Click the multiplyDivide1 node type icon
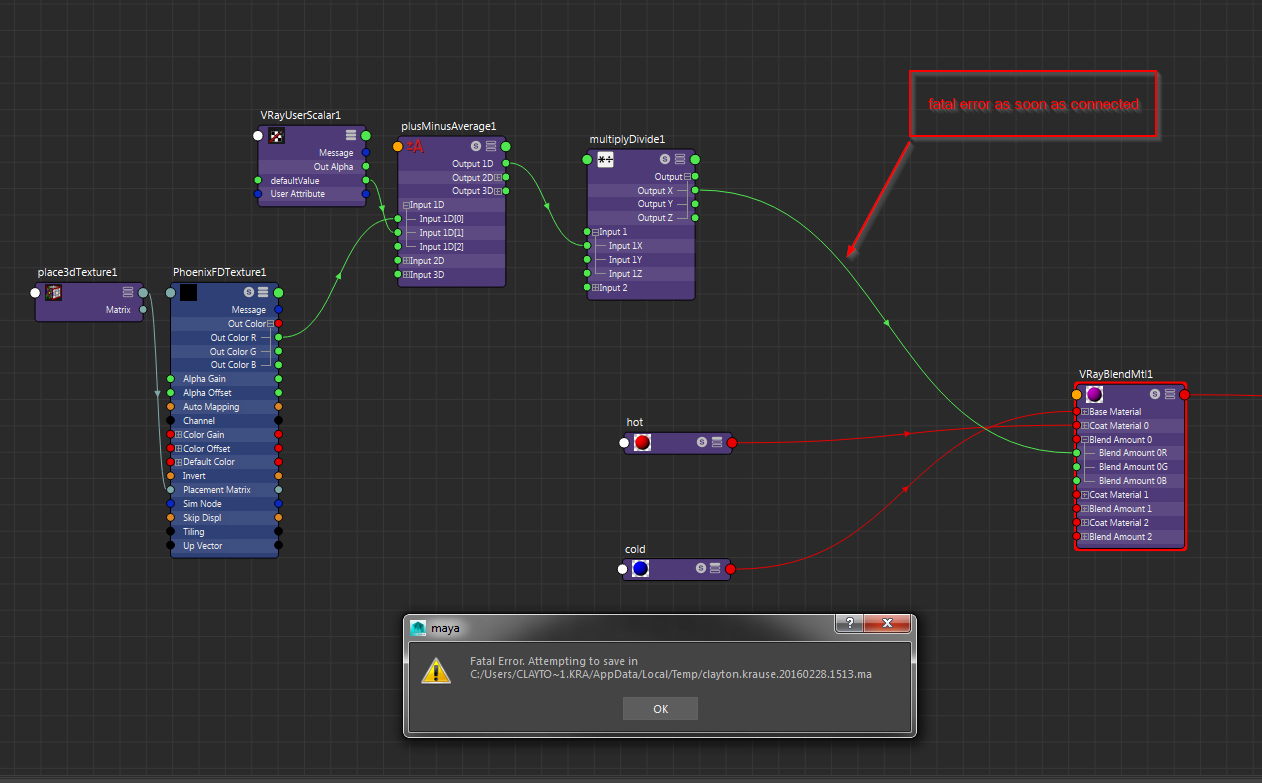 605,159
